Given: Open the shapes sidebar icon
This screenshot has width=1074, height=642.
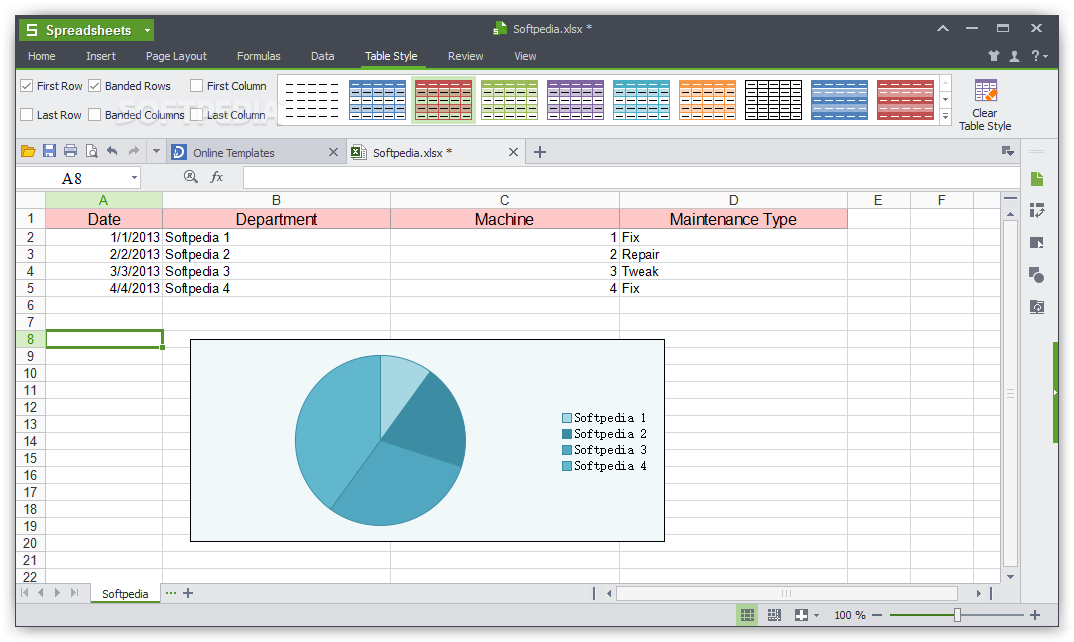Looking at the screenshot, I should pos(1037,275).
